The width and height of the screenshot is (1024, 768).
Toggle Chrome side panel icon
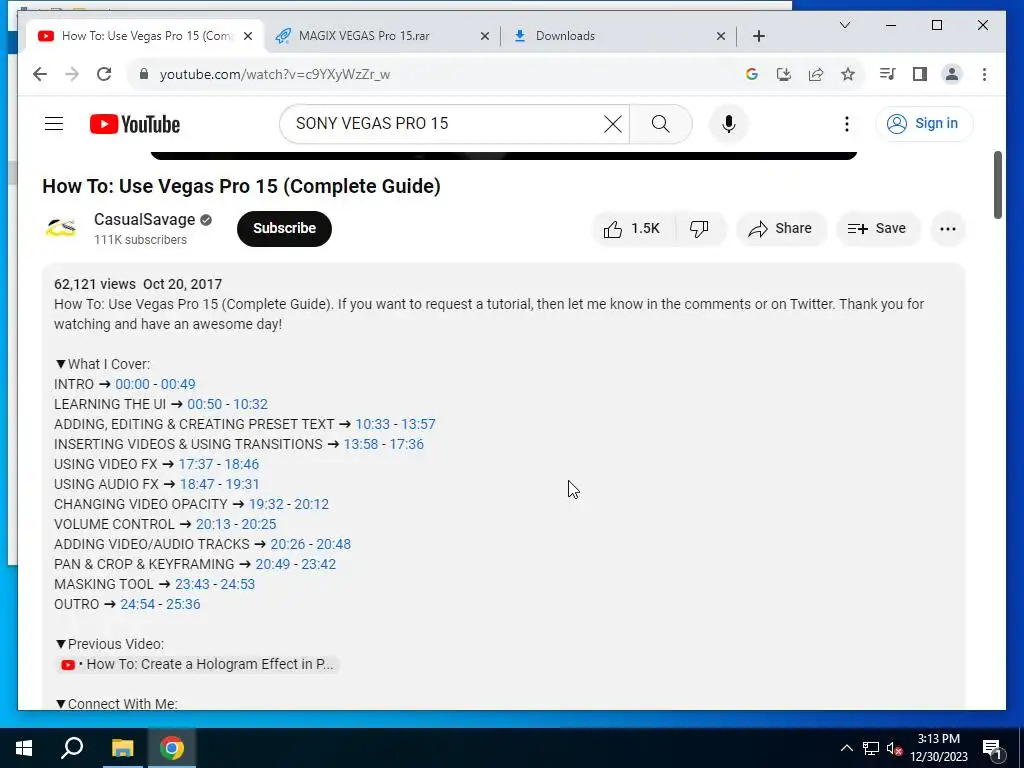coord(920,74)
